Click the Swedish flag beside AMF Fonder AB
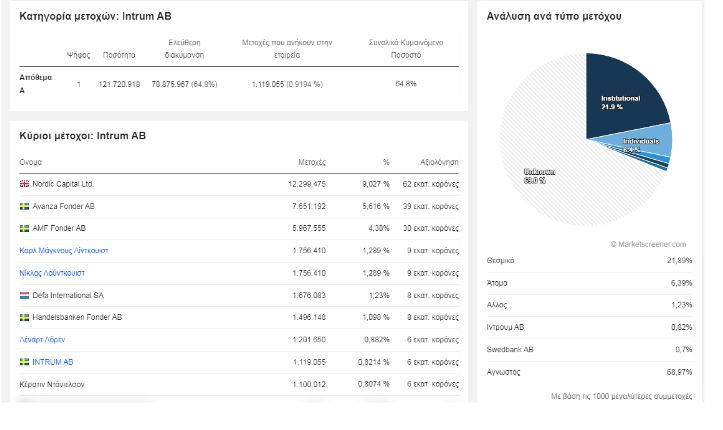723x430 pixels. [25, 228]
